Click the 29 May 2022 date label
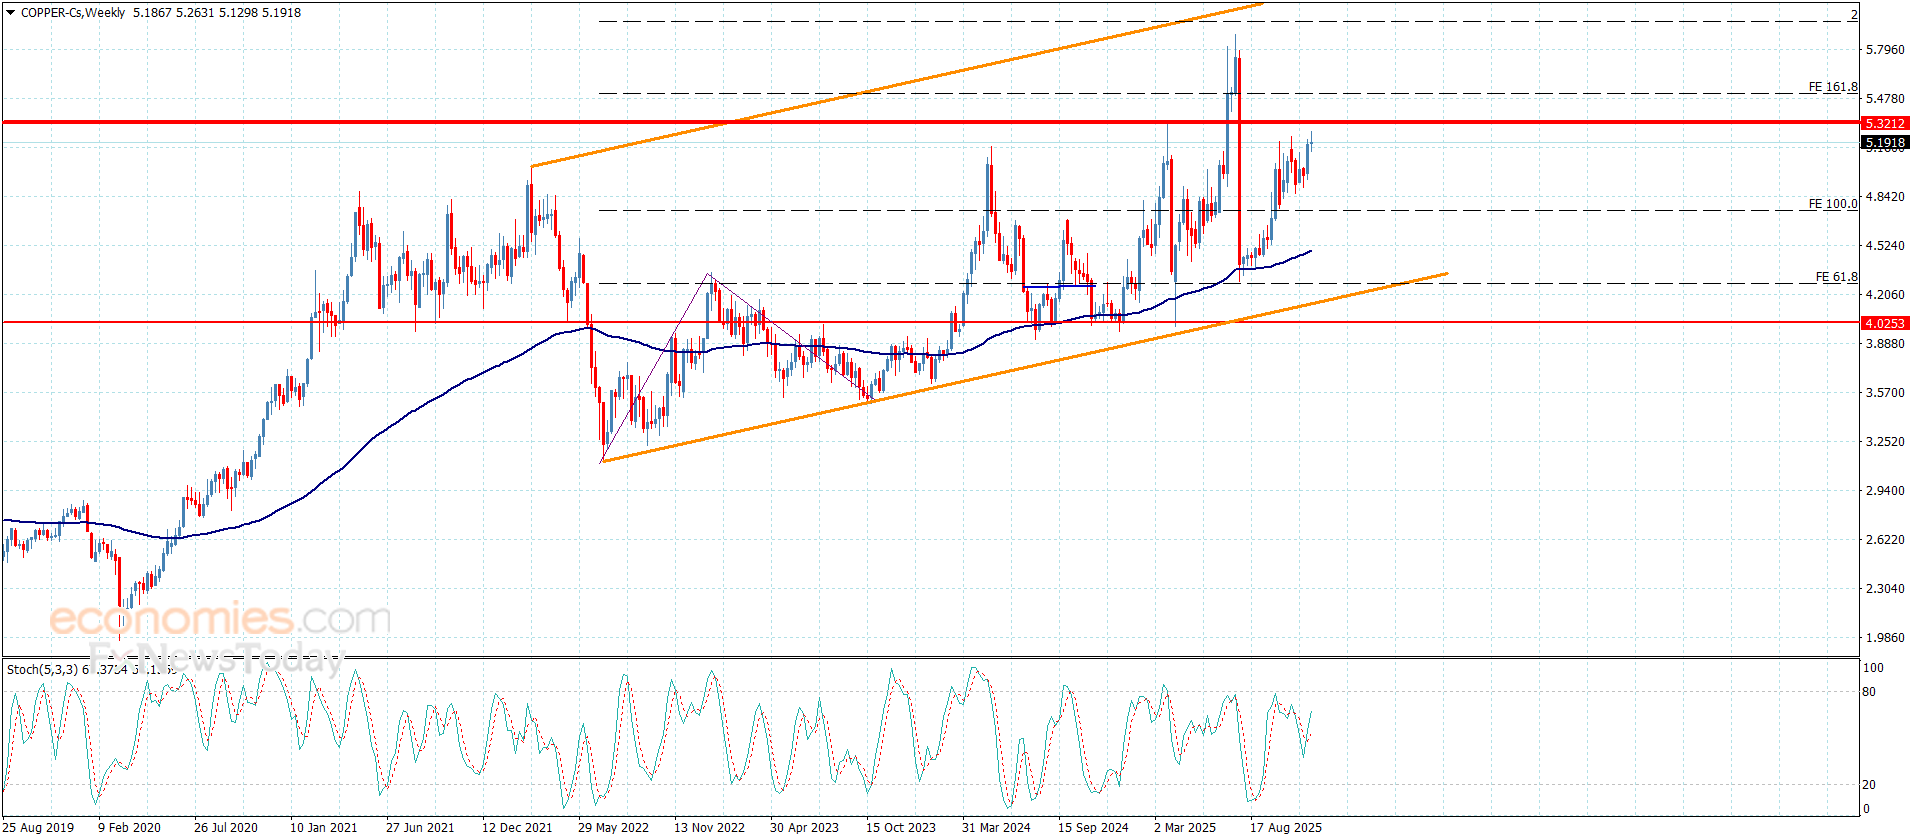This screenshot has height=840, width=1916. 613,827
